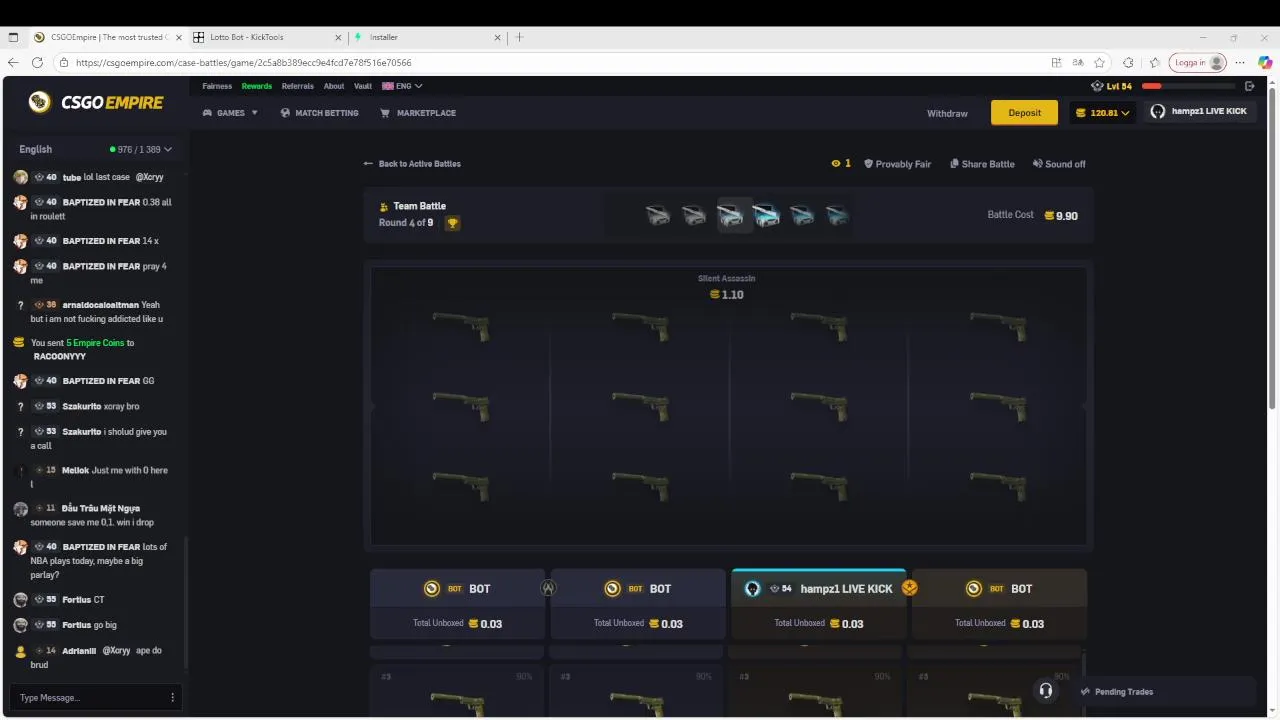The image size is (1280, 720).
Task: Open the Rewards page
Action: pos(257,86)
